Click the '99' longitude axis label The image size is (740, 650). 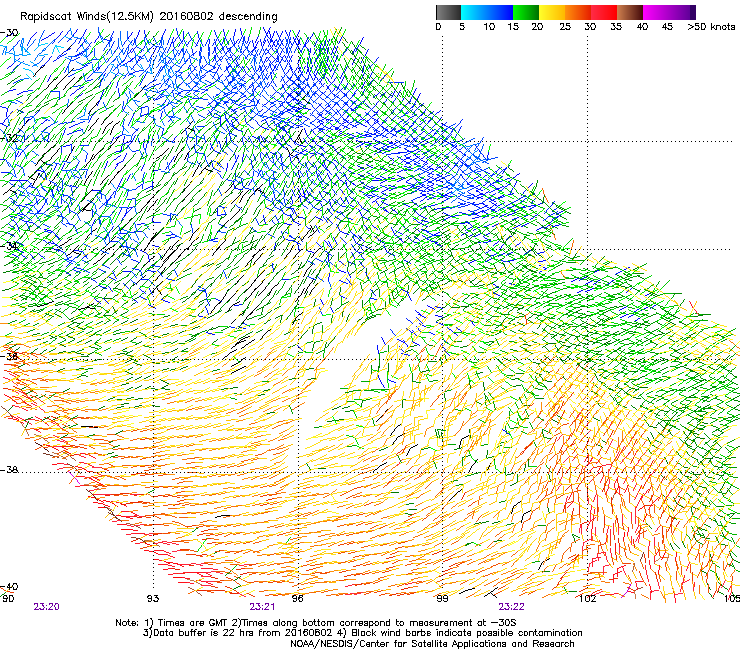point(442,599)
